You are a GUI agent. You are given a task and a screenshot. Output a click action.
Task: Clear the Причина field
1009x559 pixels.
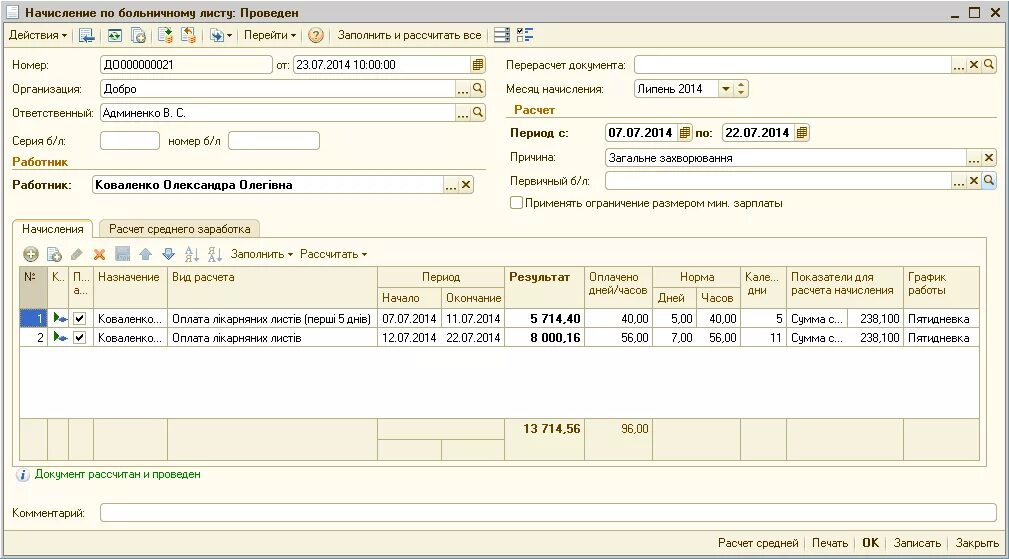pos(989,158)
